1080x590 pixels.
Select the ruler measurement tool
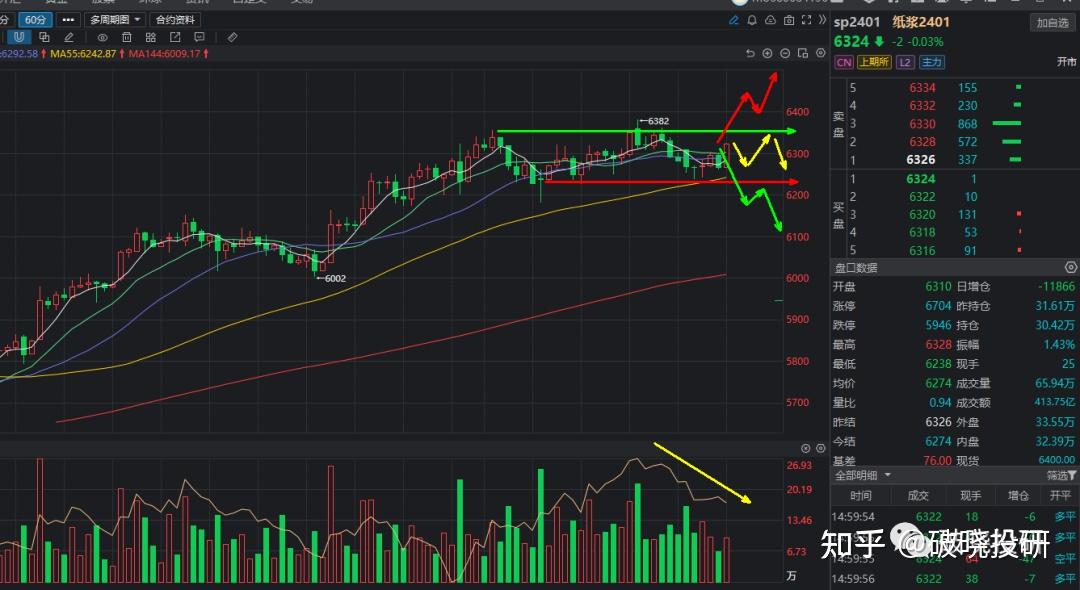[233, 37]
